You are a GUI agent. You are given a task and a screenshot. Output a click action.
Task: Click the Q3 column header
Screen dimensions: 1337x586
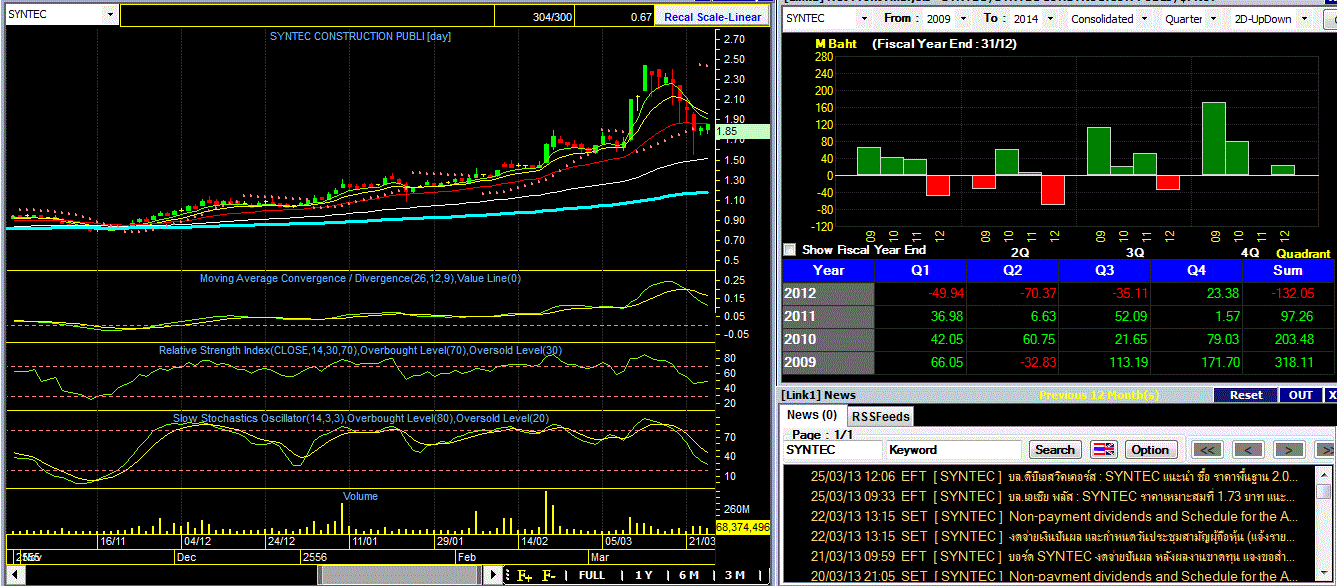pos(1105,270)
